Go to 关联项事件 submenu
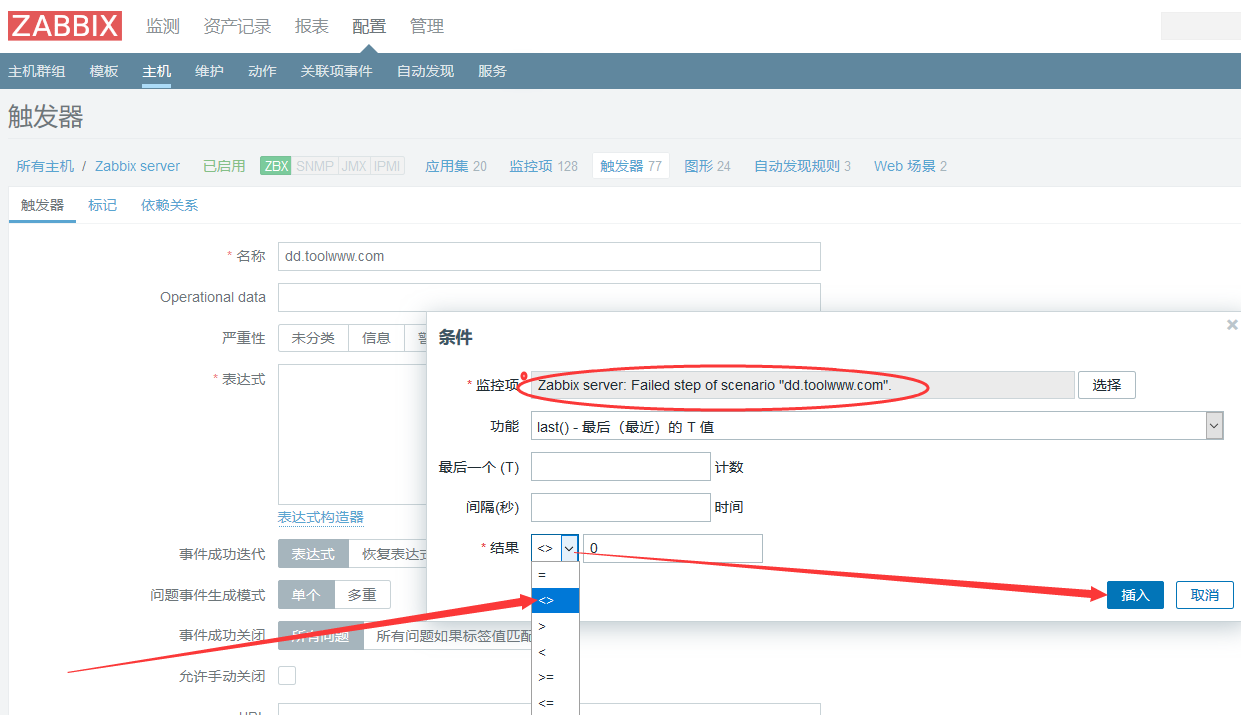This screenshot has height=715, width=1241. coord(336,71)
